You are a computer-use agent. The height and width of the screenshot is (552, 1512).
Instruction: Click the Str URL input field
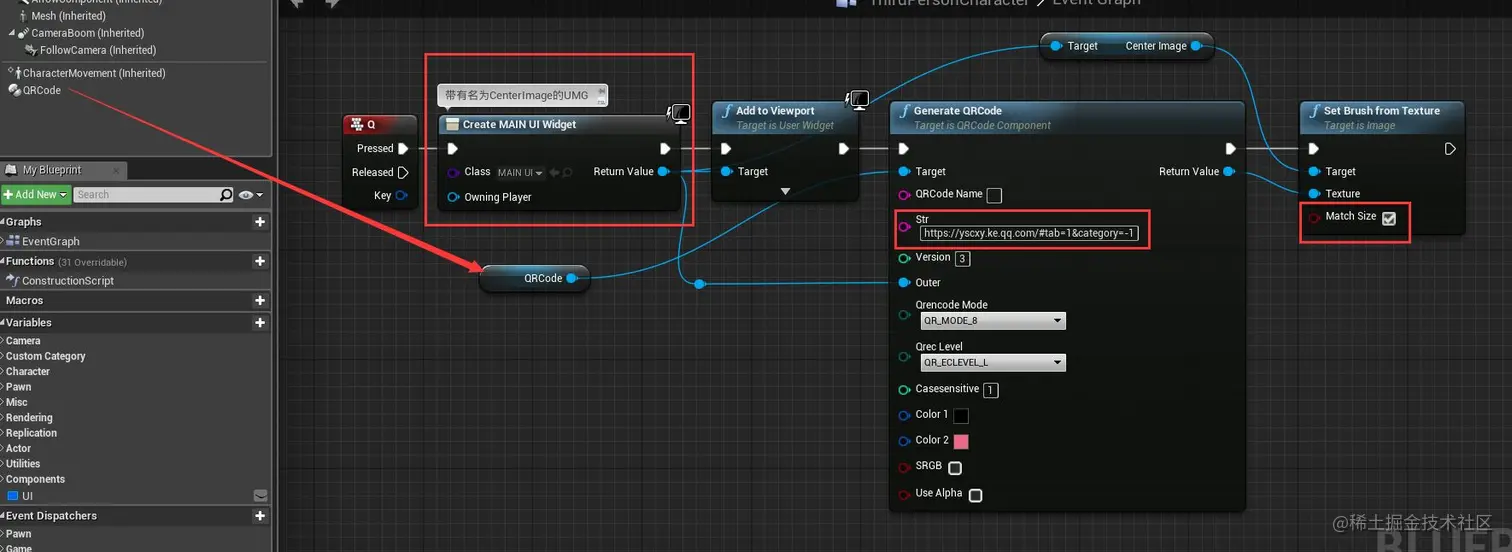(1029, 233)
